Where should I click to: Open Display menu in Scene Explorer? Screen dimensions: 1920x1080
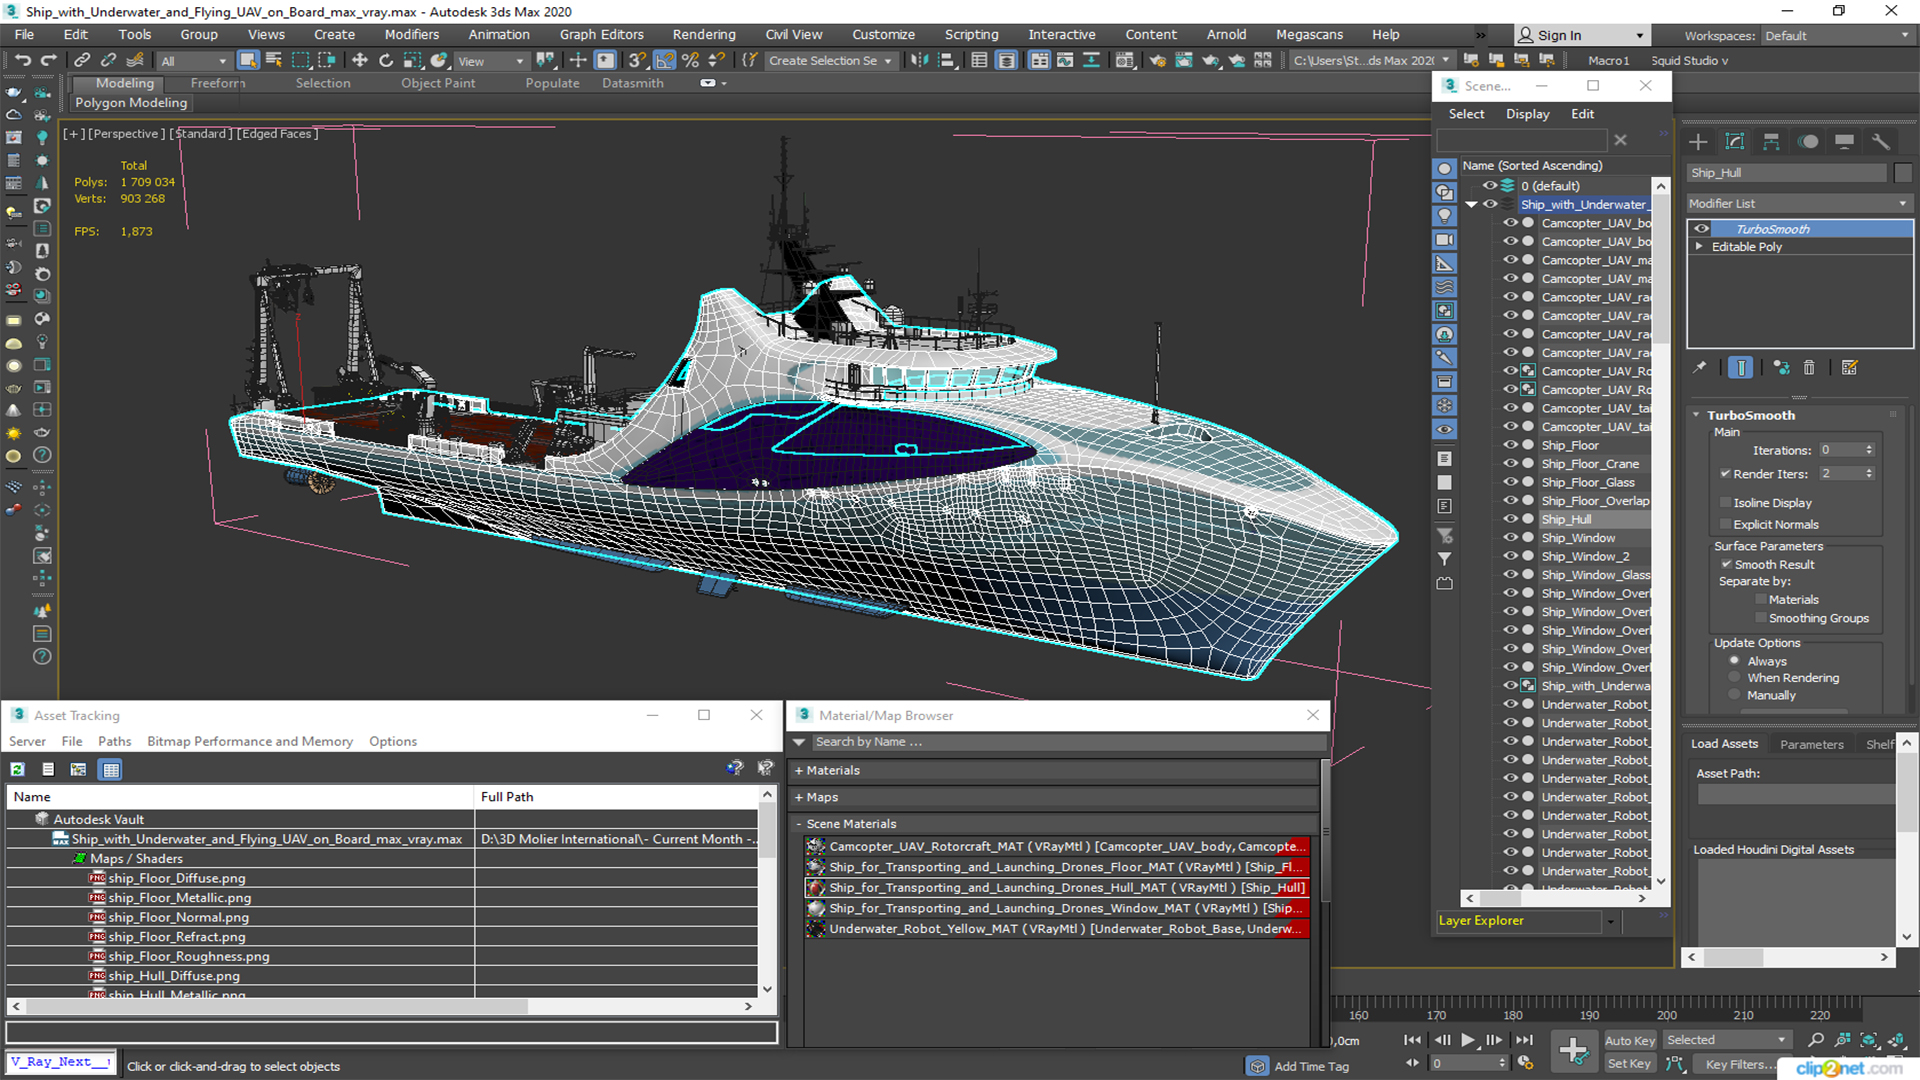[x=1528, y=114]
